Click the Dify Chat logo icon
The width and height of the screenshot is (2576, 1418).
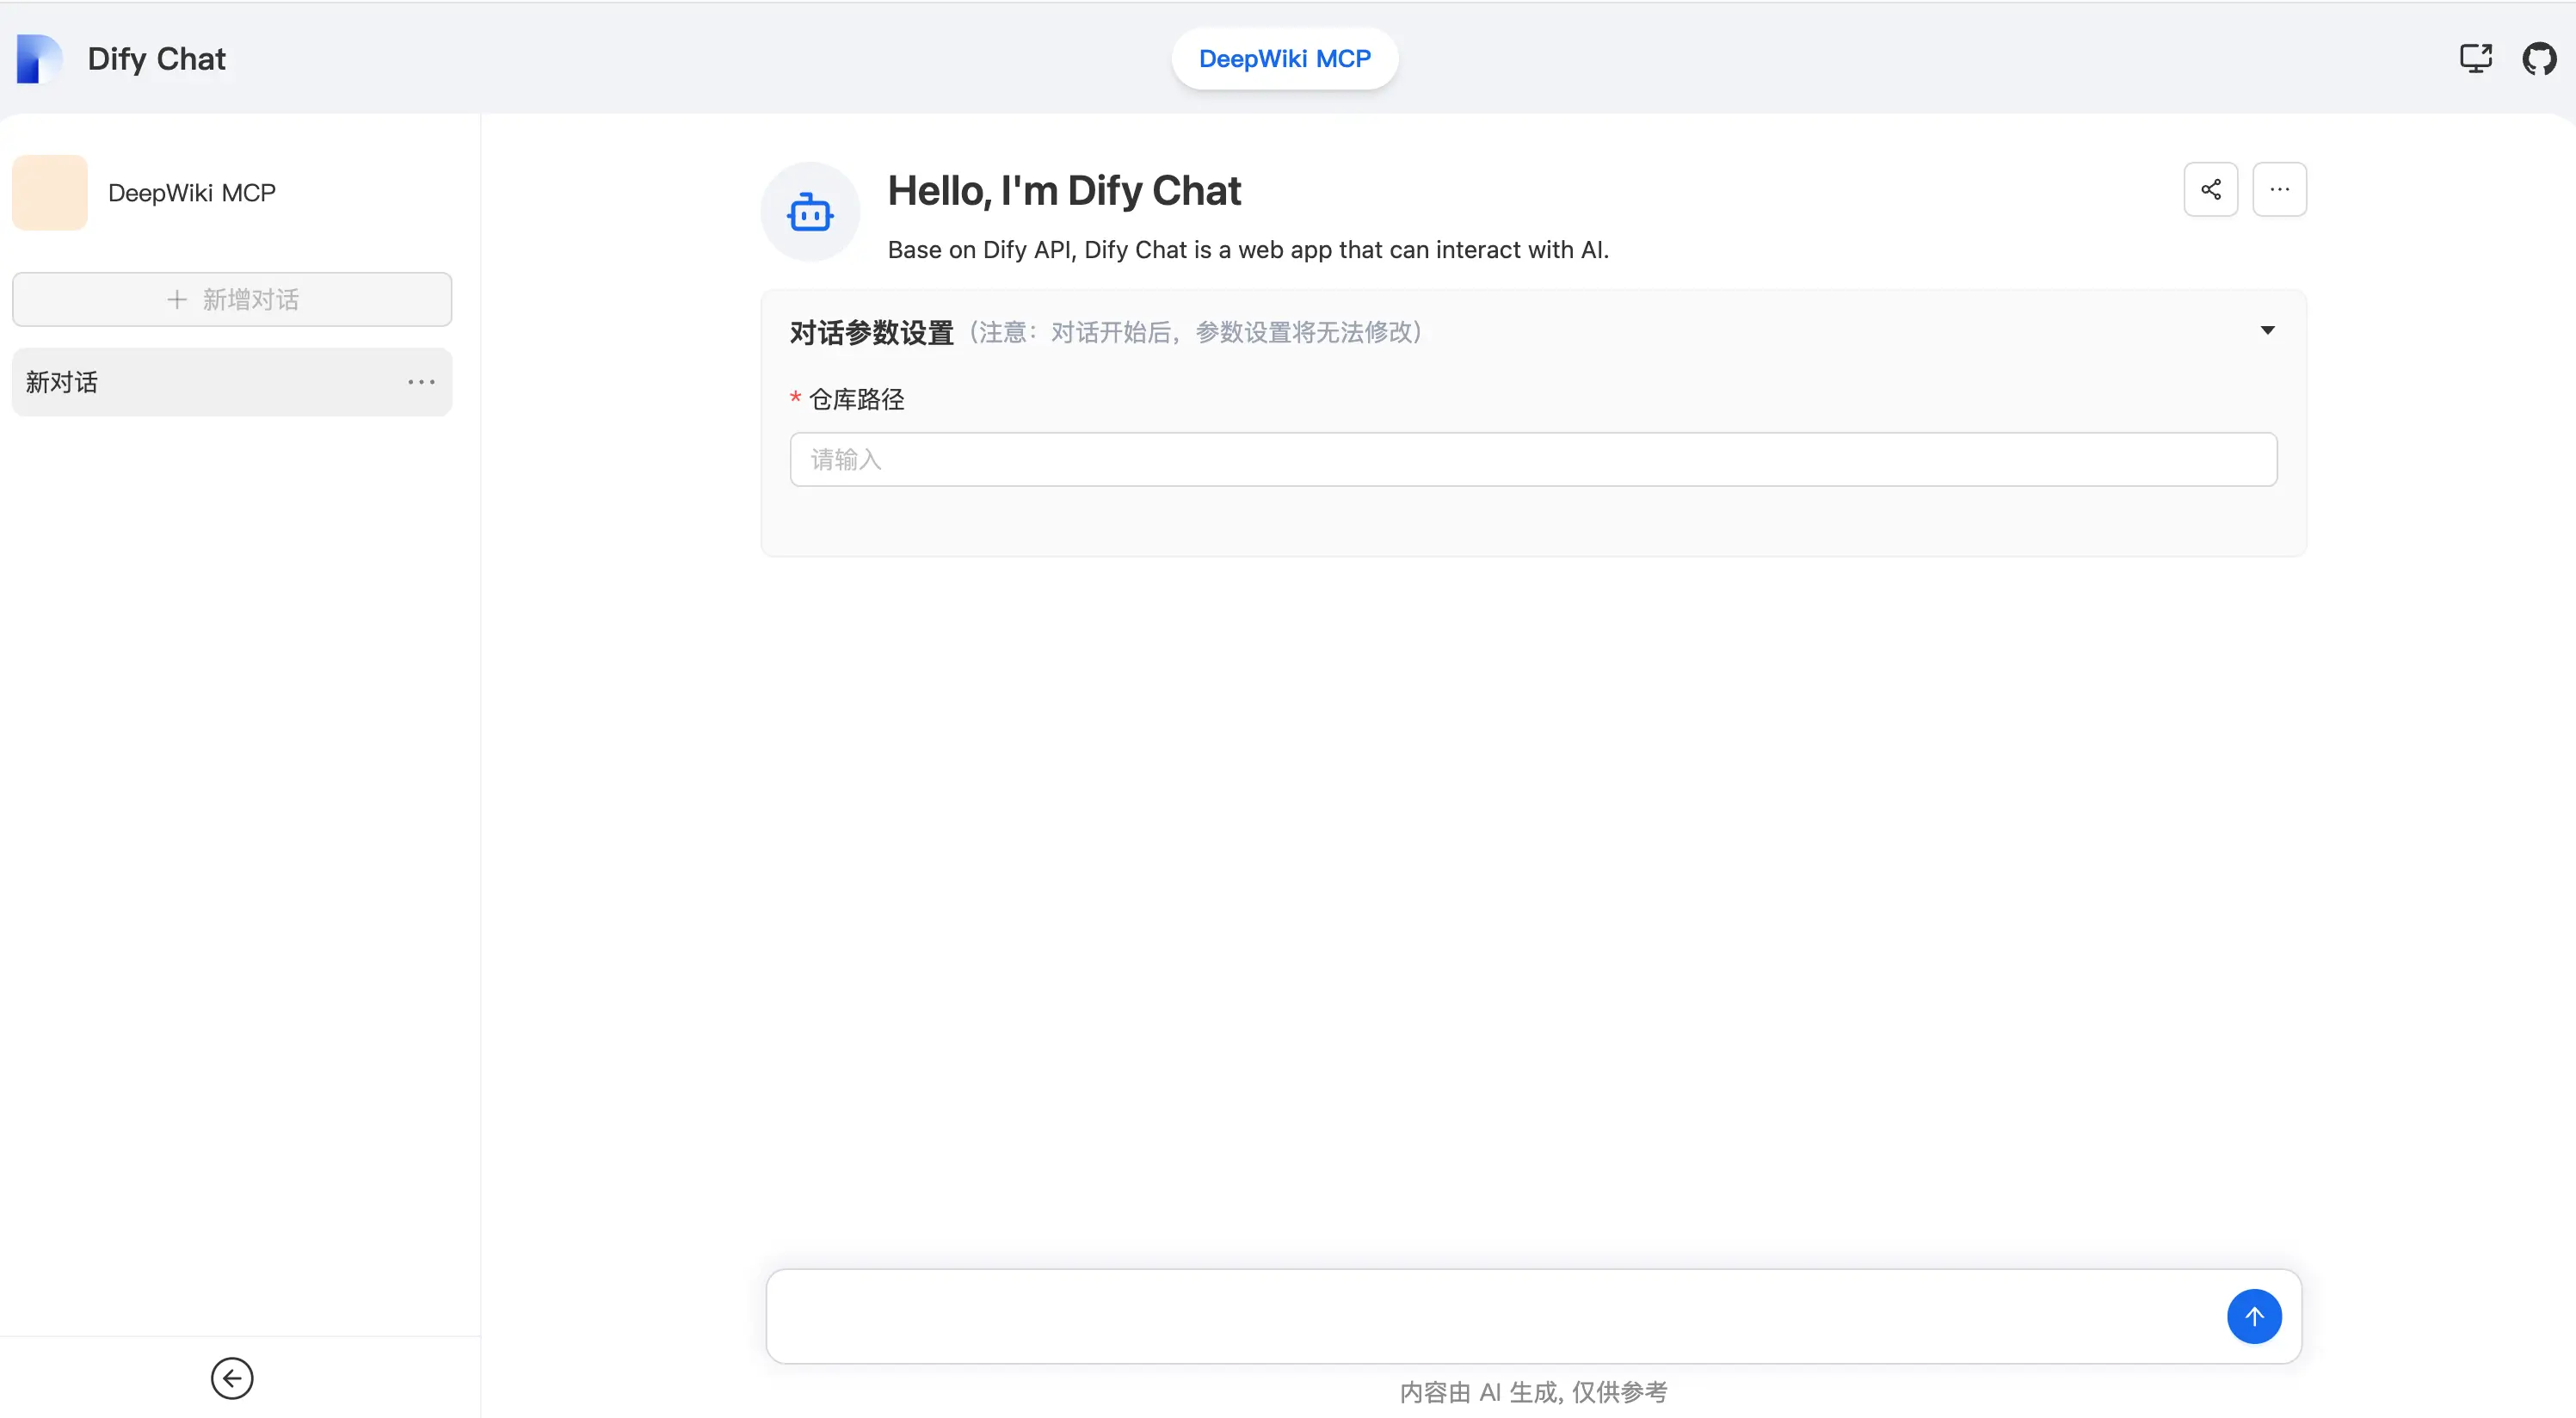coord(39,59)
